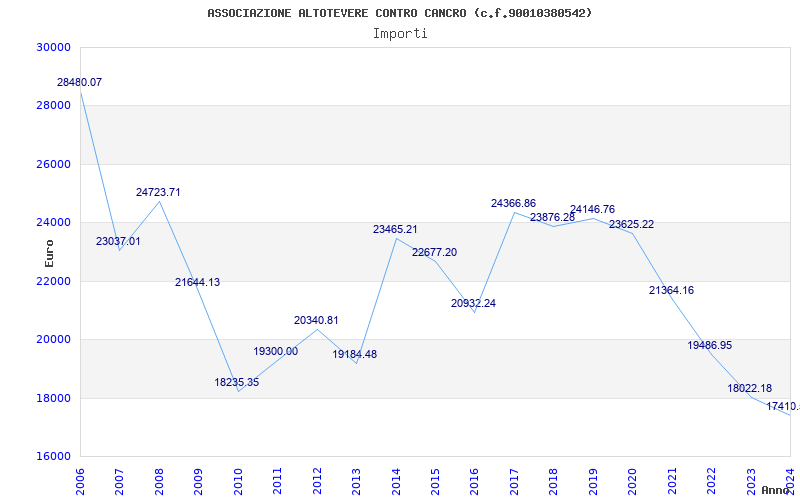The height and width of the screenshot is (500, 800).
Task: Click the data label 18235.35
Action: point(237,382)
